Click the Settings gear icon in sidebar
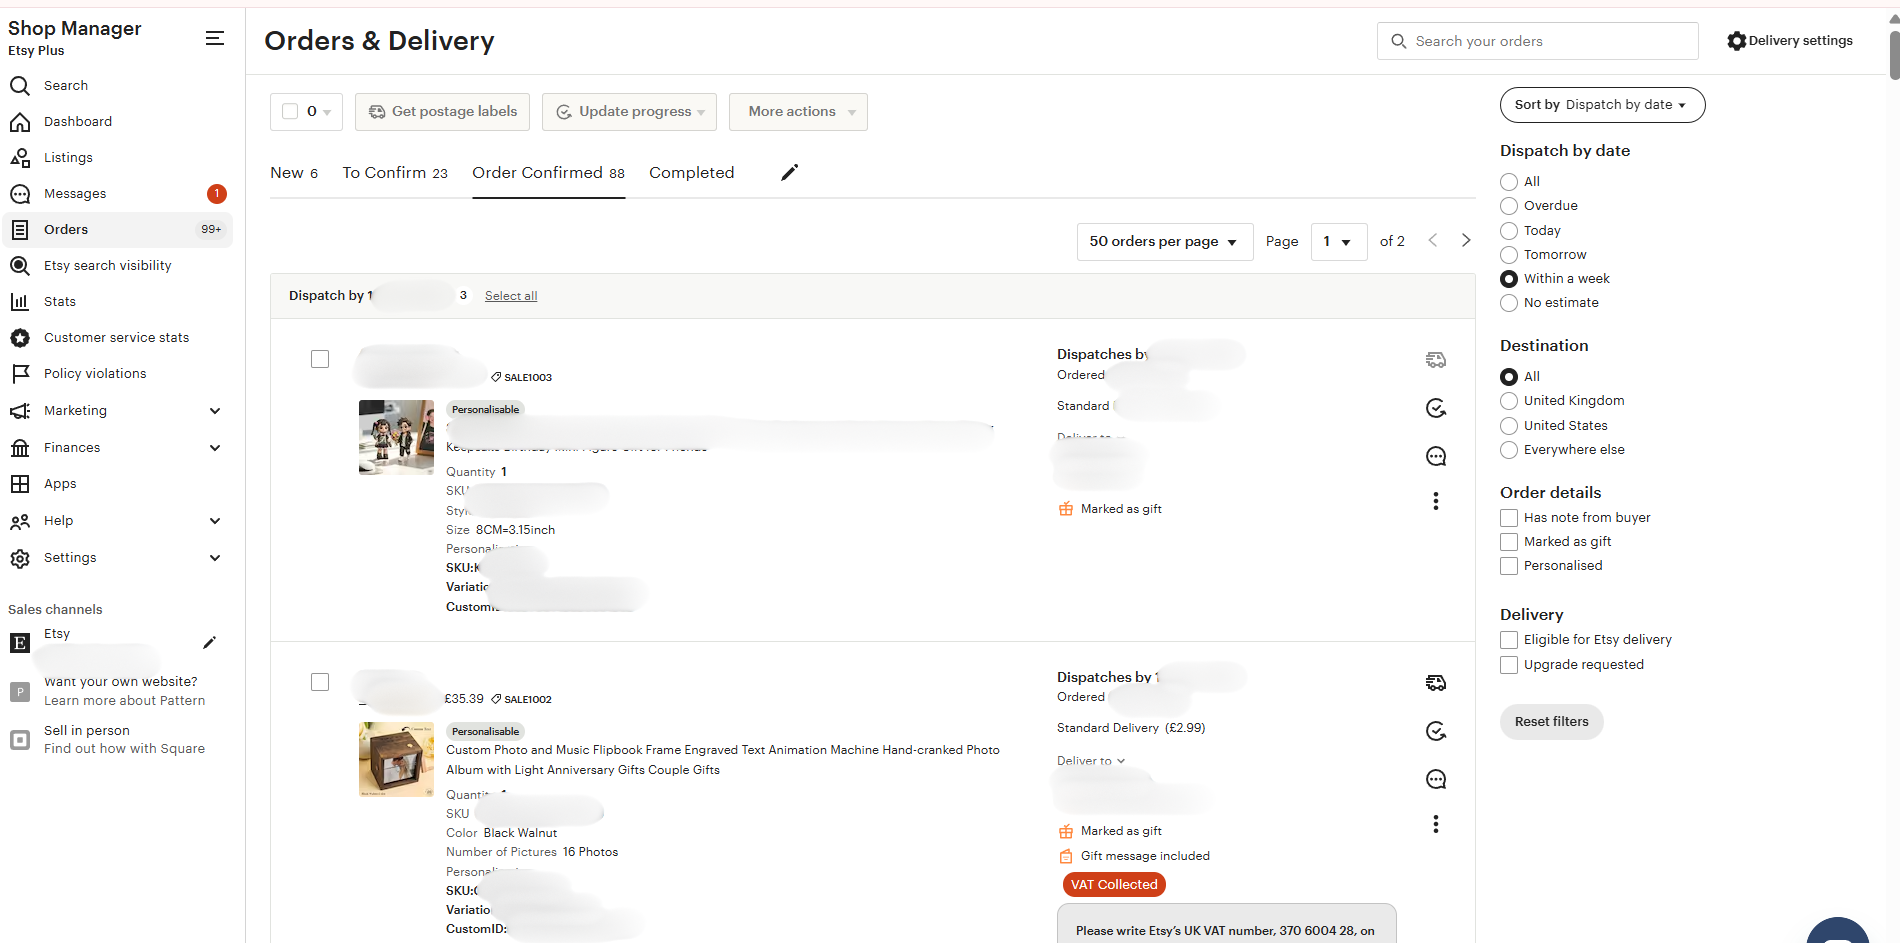 point(20,558)
